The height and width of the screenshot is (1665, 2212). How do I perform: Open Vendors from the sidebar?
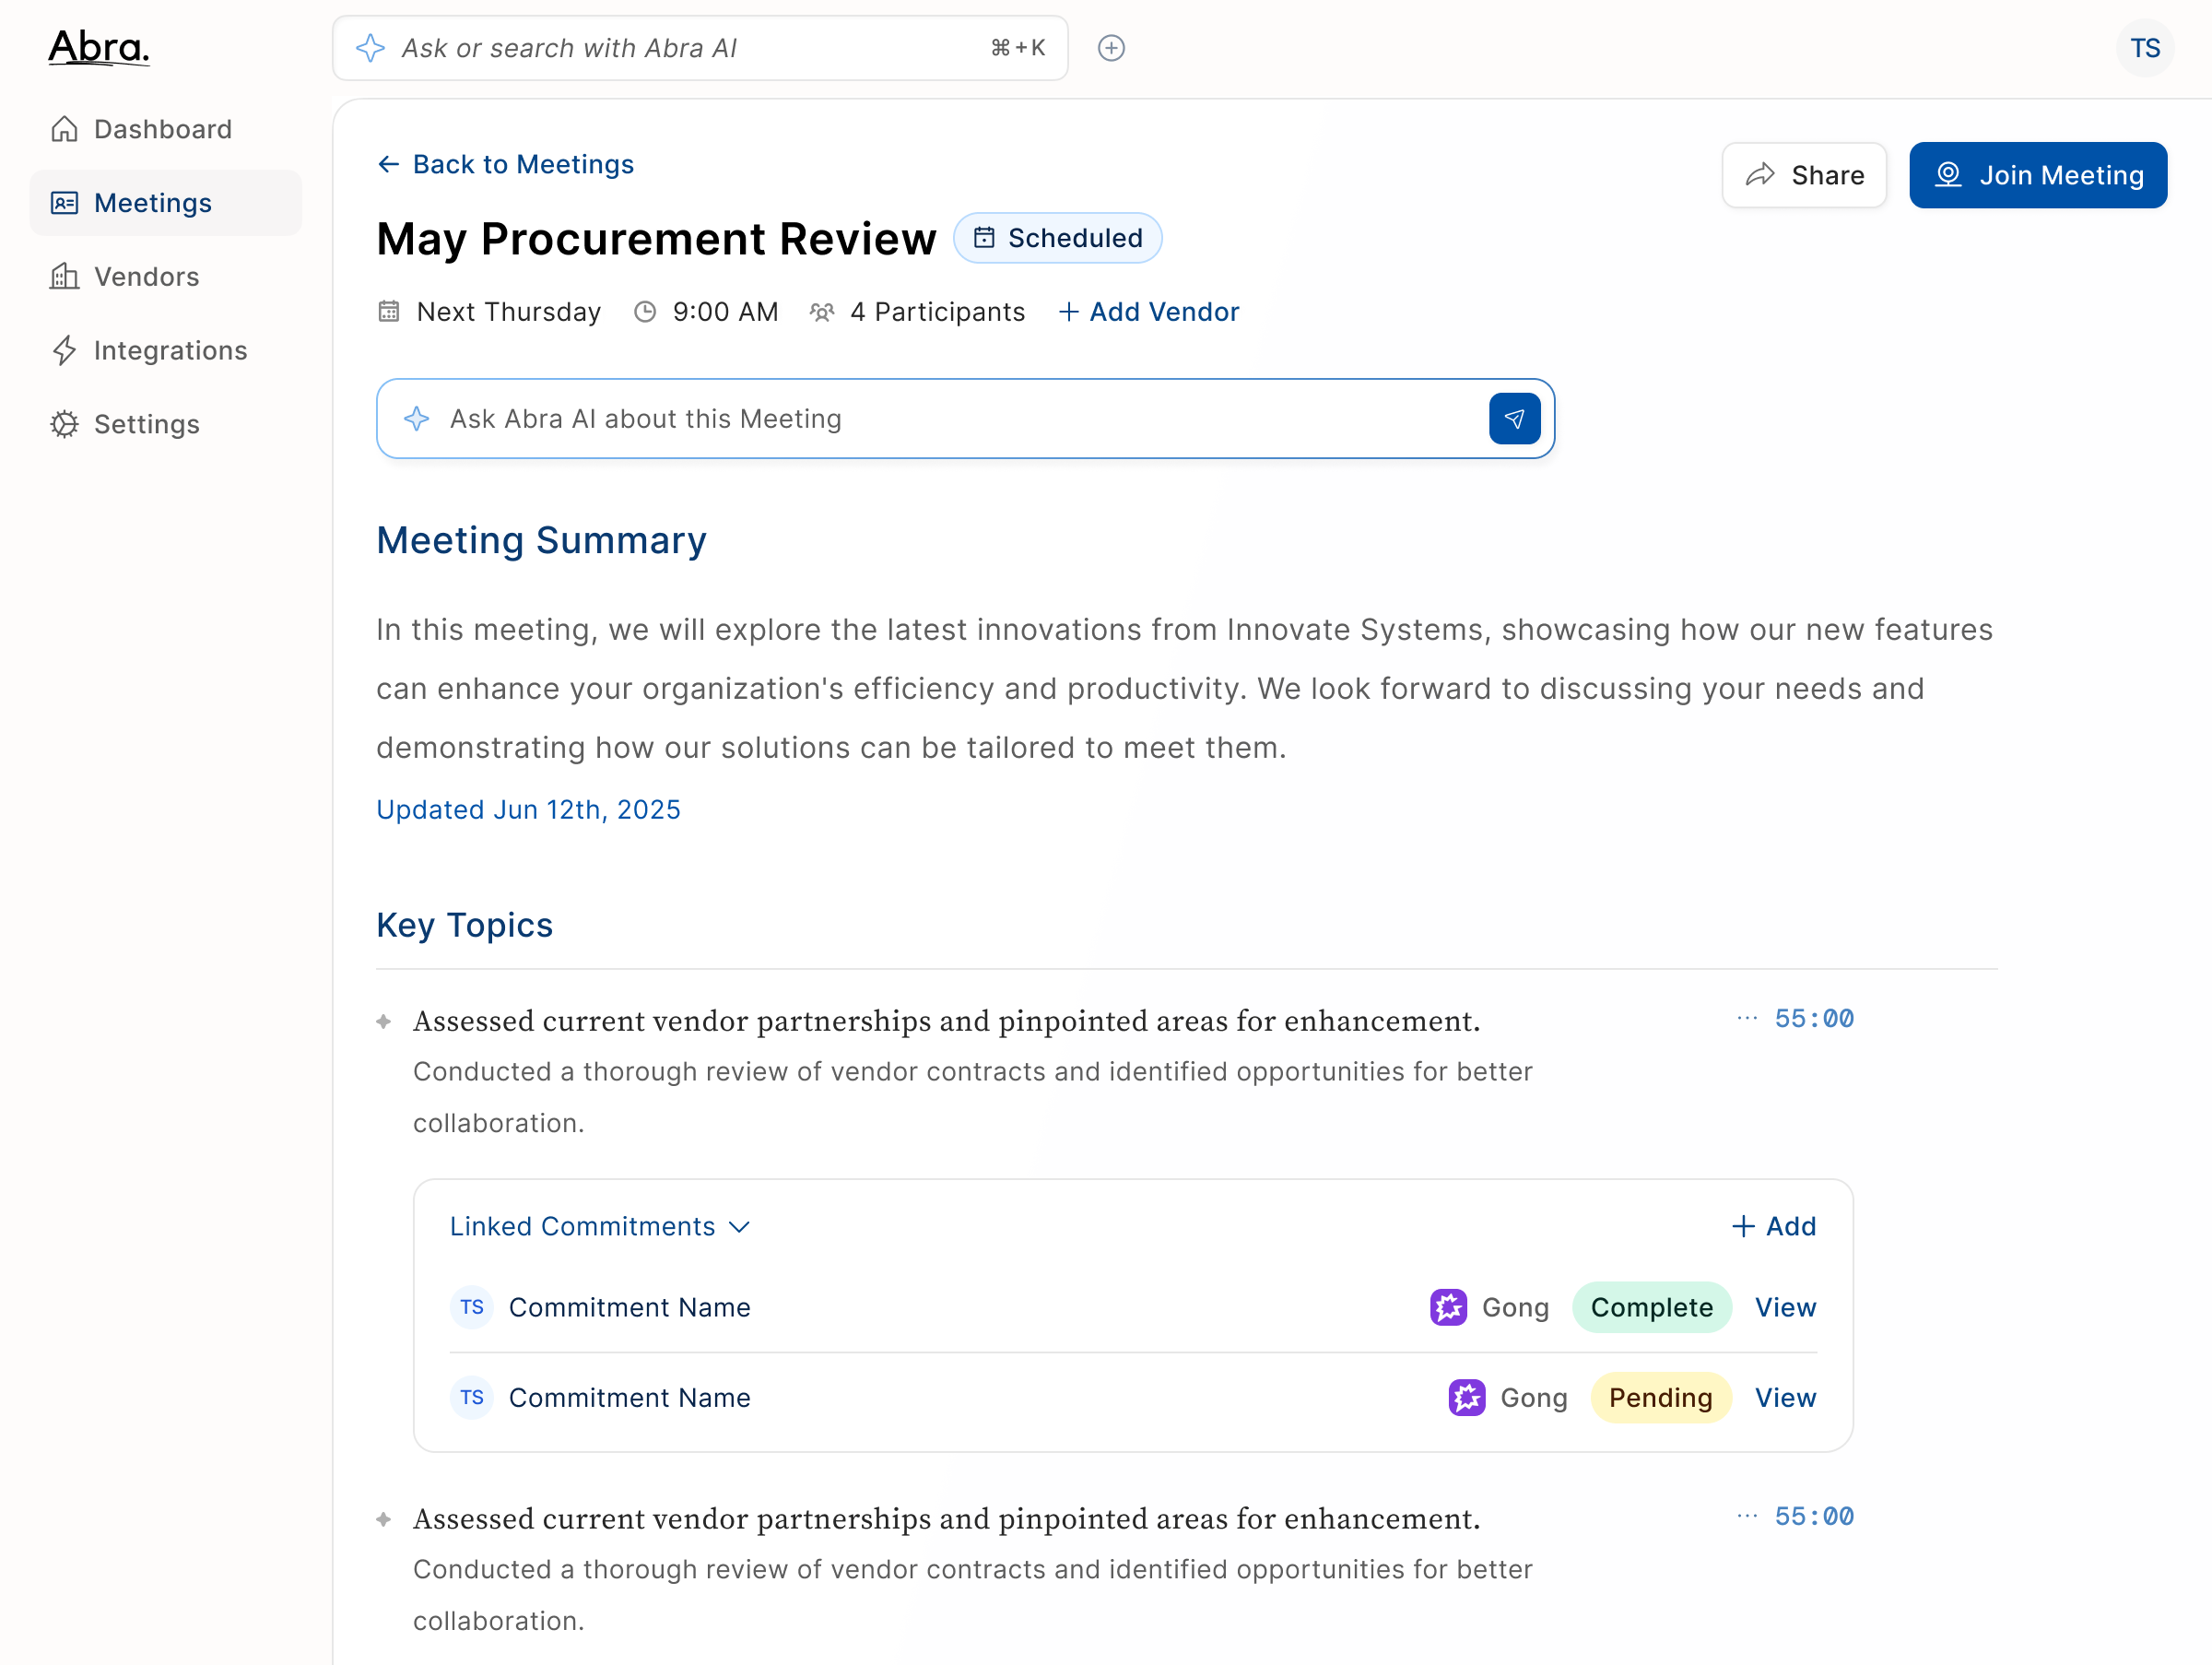tap(146, 276)
